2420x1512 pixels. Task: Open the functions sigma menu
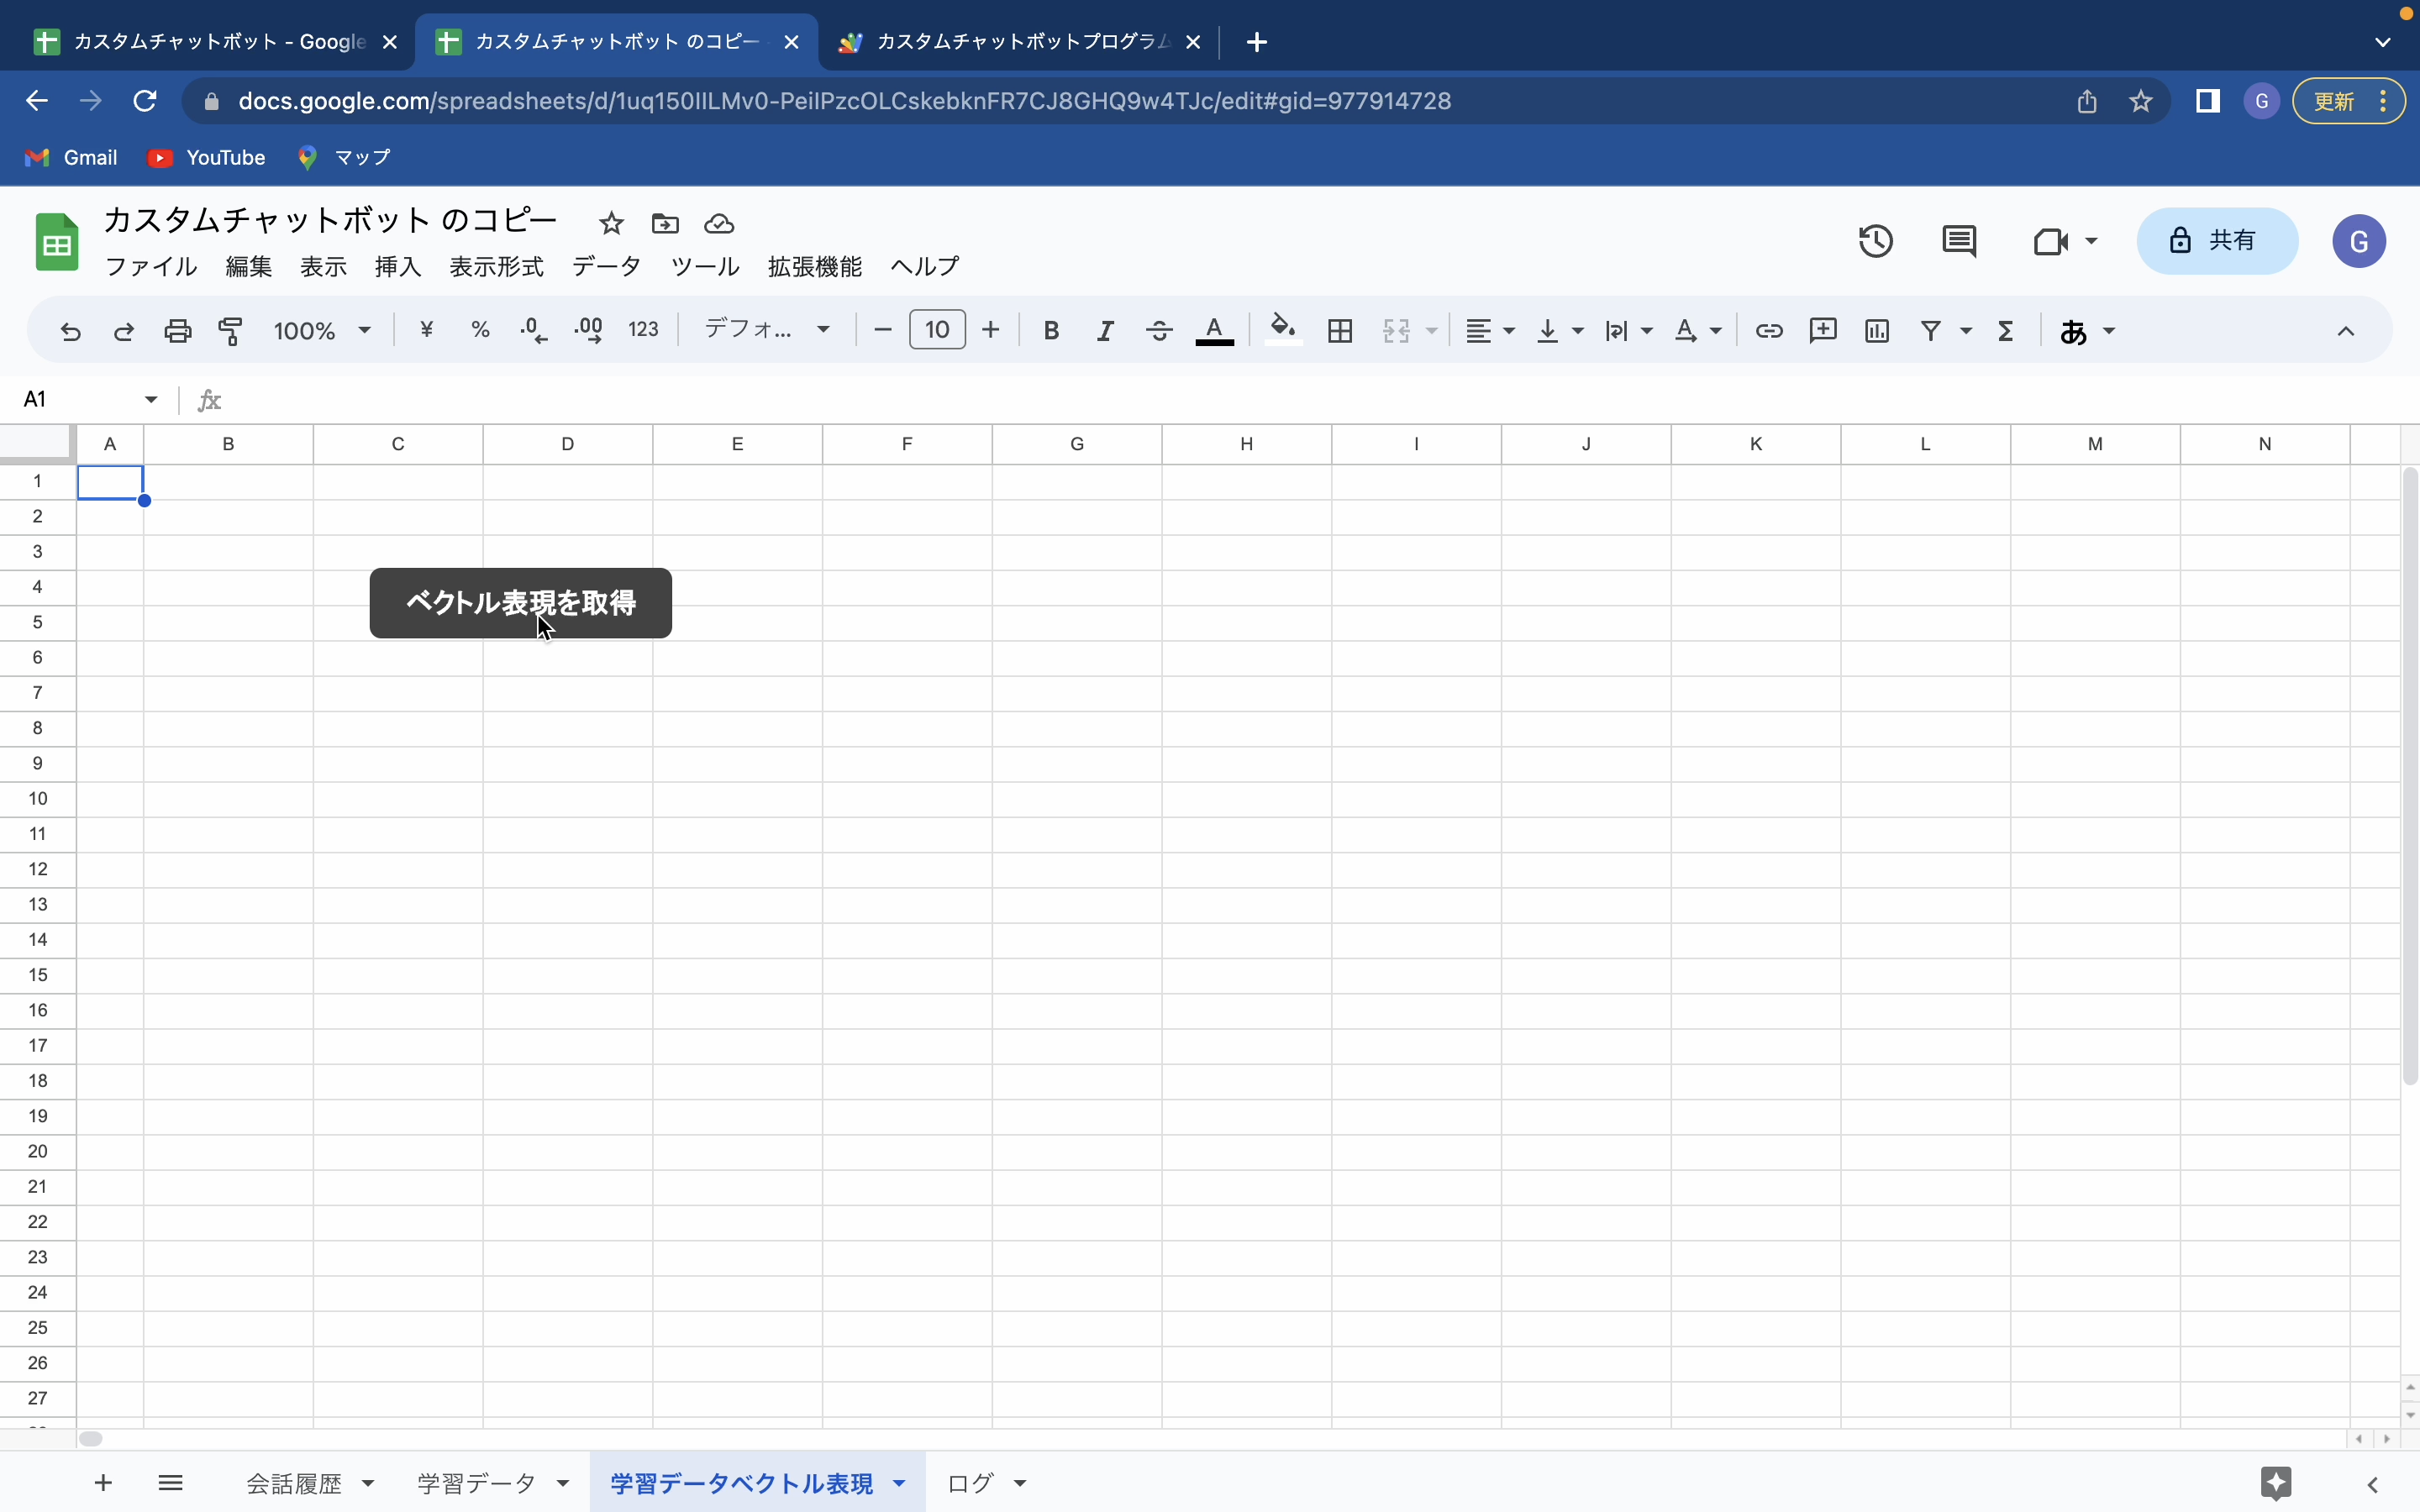click(x=2005, y=330)
